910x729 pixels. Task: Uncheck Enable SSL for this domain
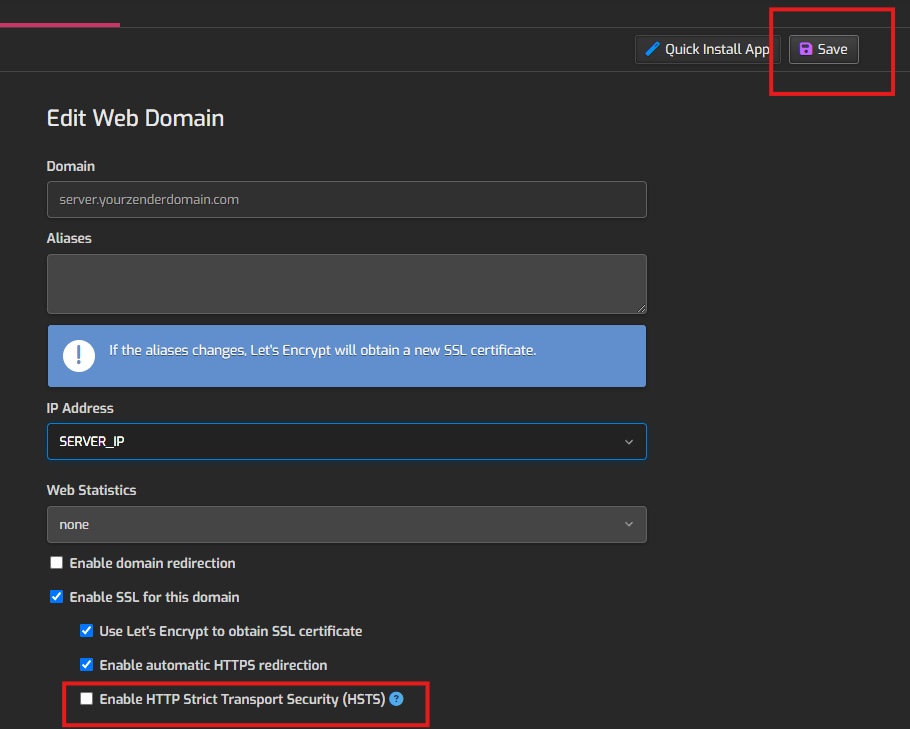point(57,597)
